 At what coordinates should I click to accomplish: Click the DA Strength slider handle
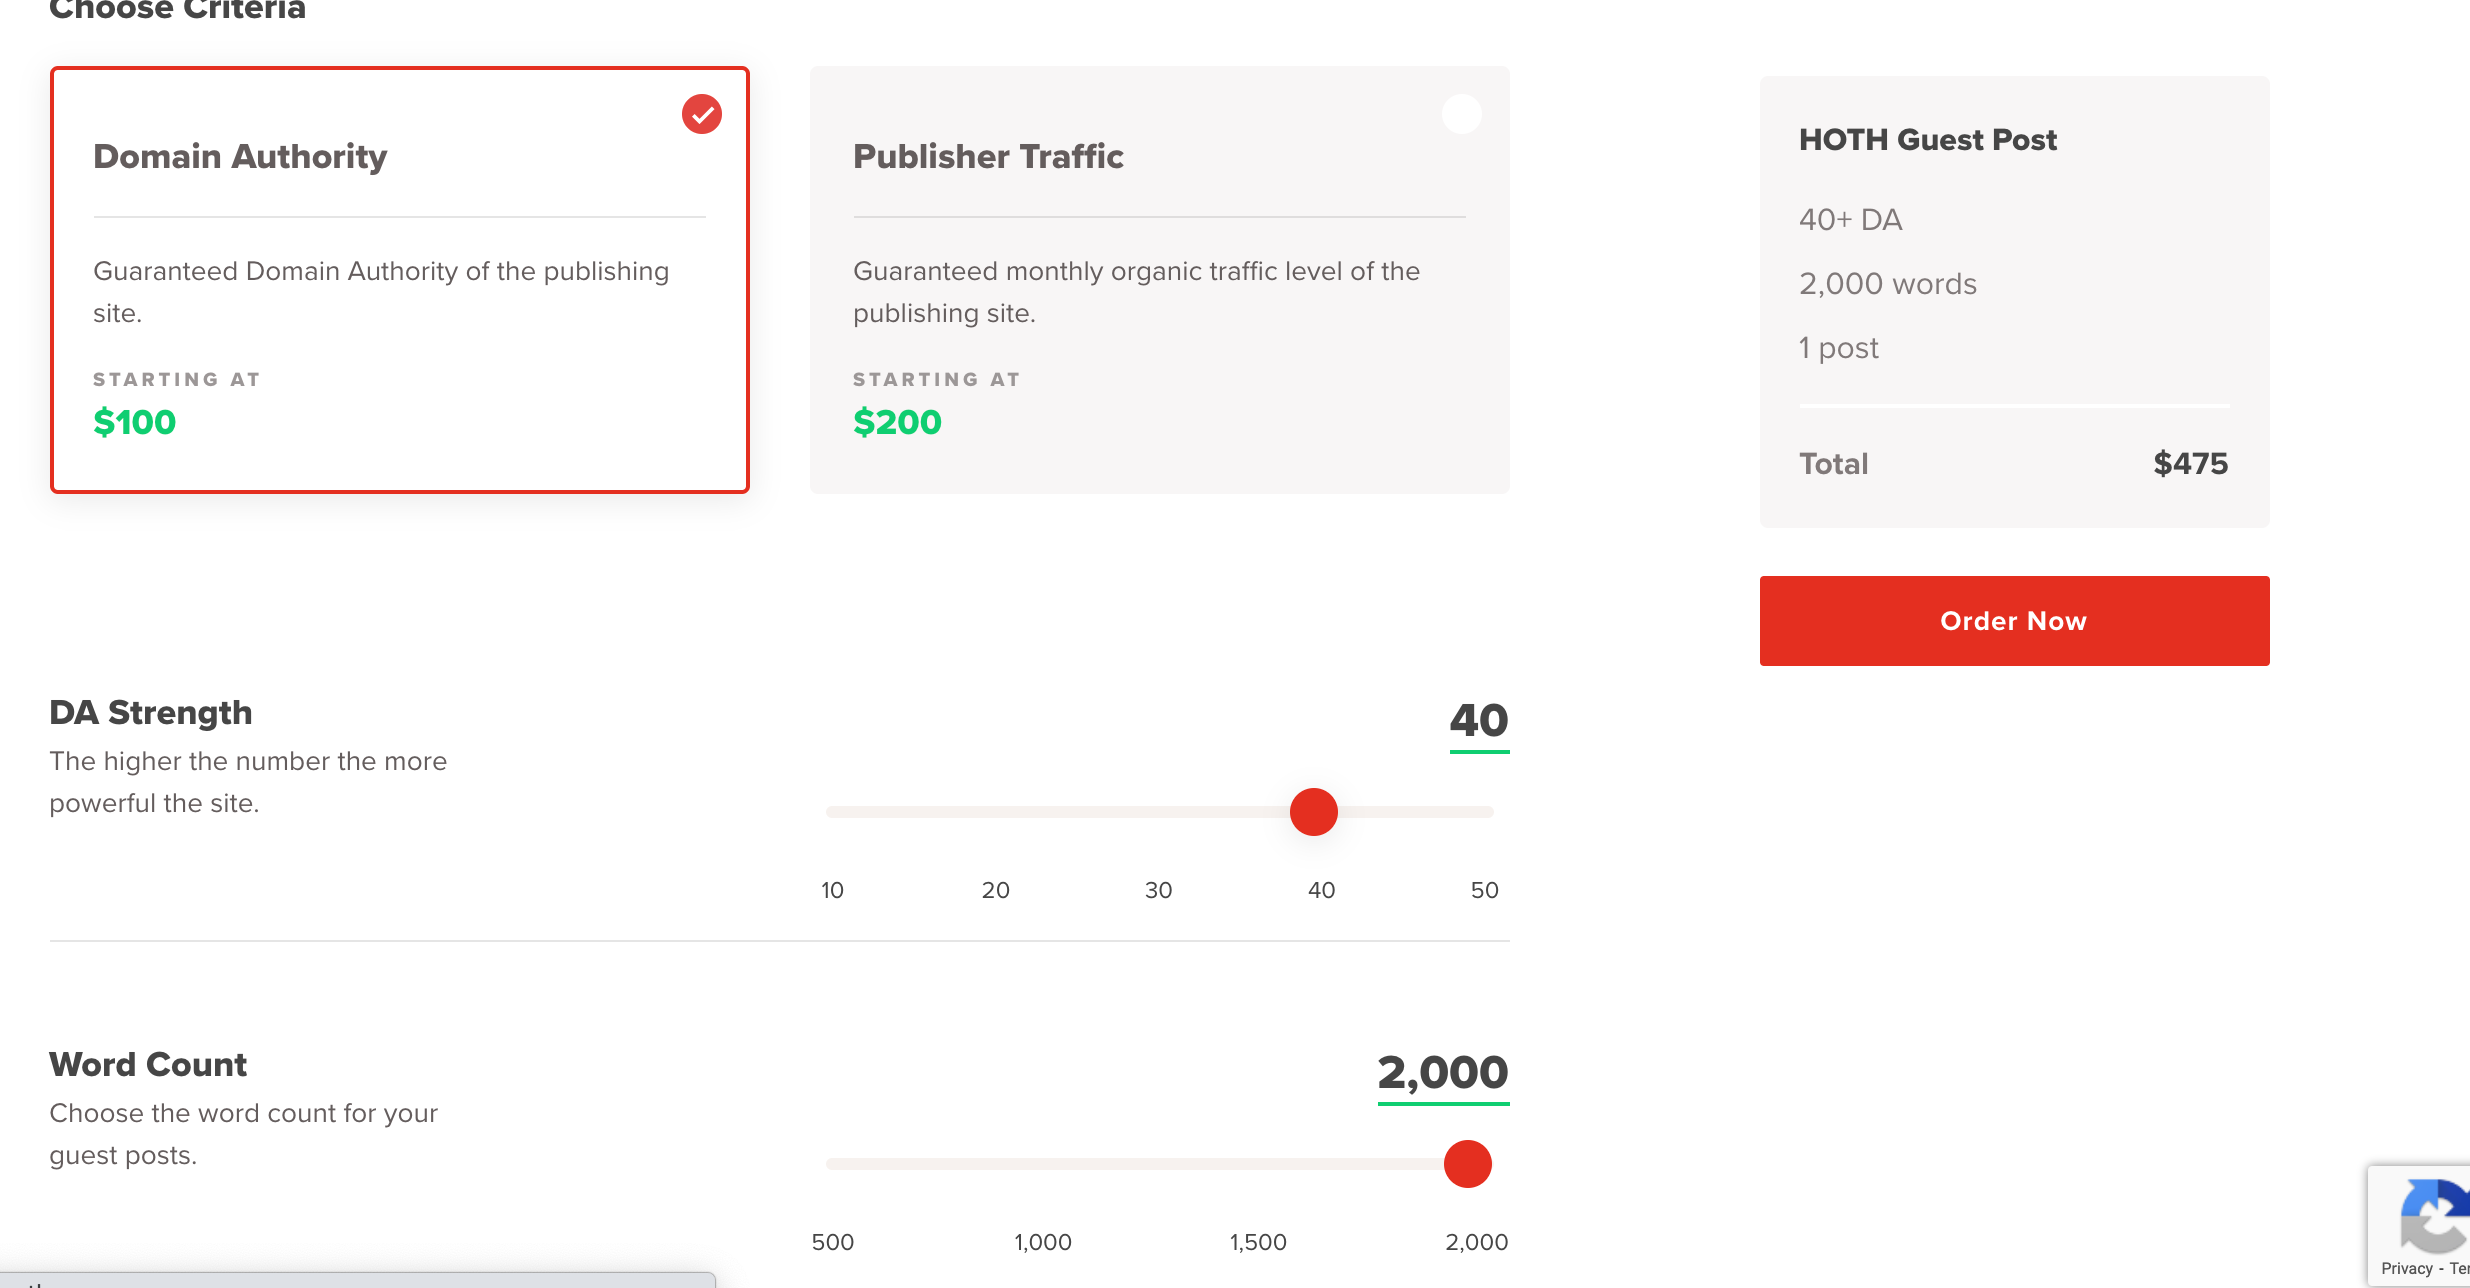pyautogui.click(x=1313, y=812)
